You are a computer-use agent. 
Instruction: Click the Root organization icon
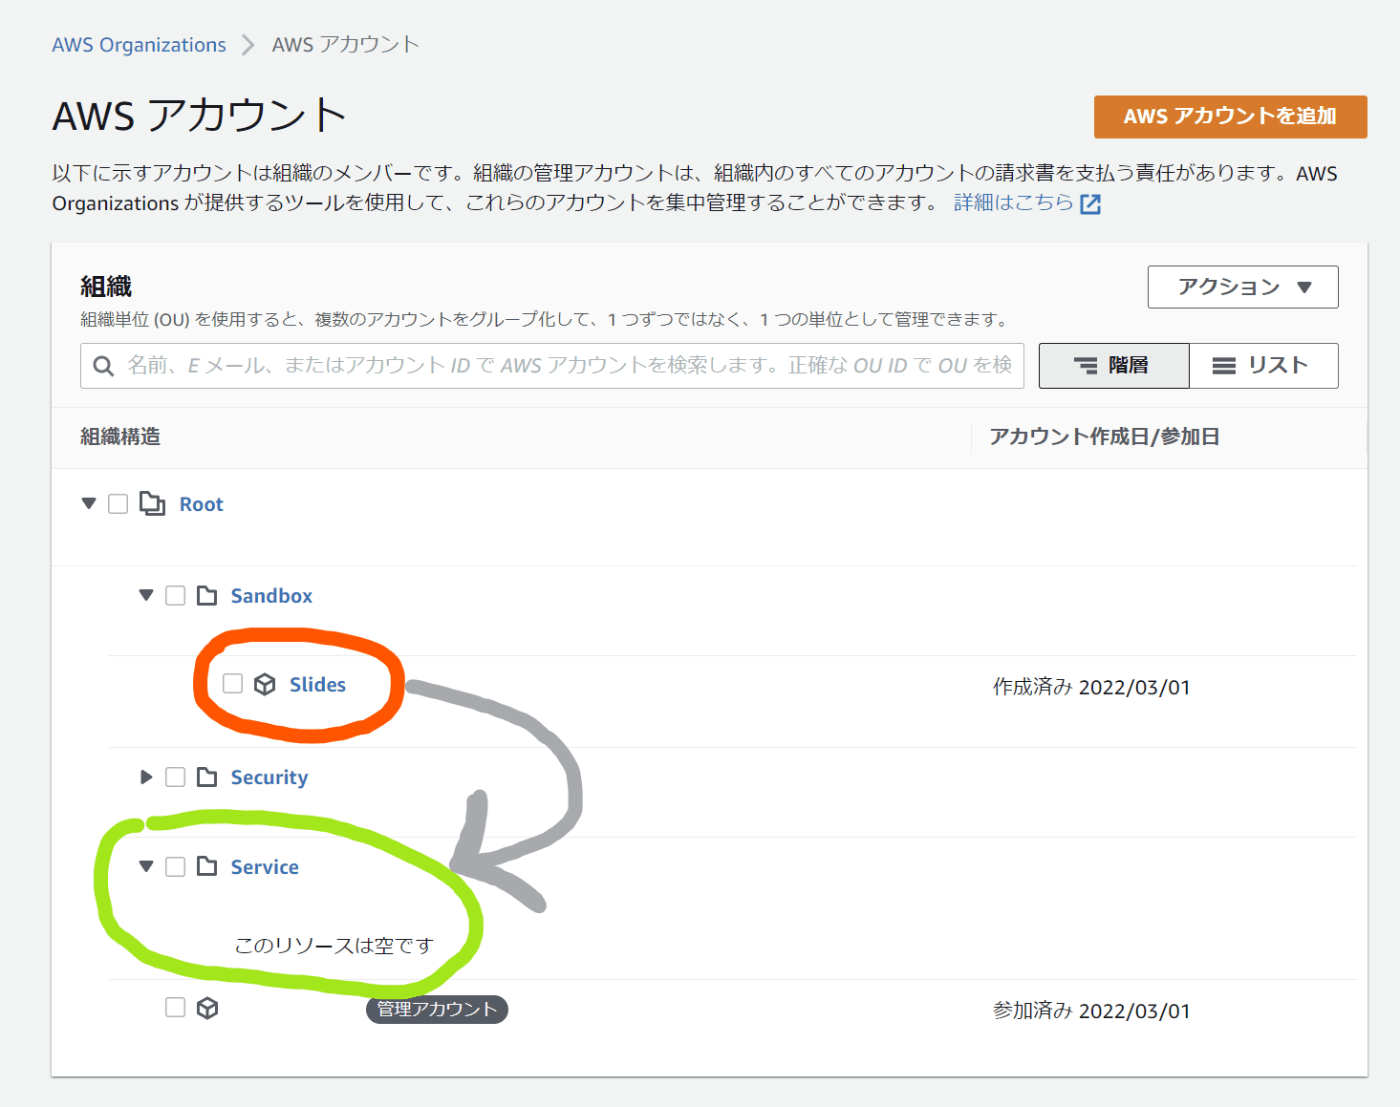coord(152,503)
